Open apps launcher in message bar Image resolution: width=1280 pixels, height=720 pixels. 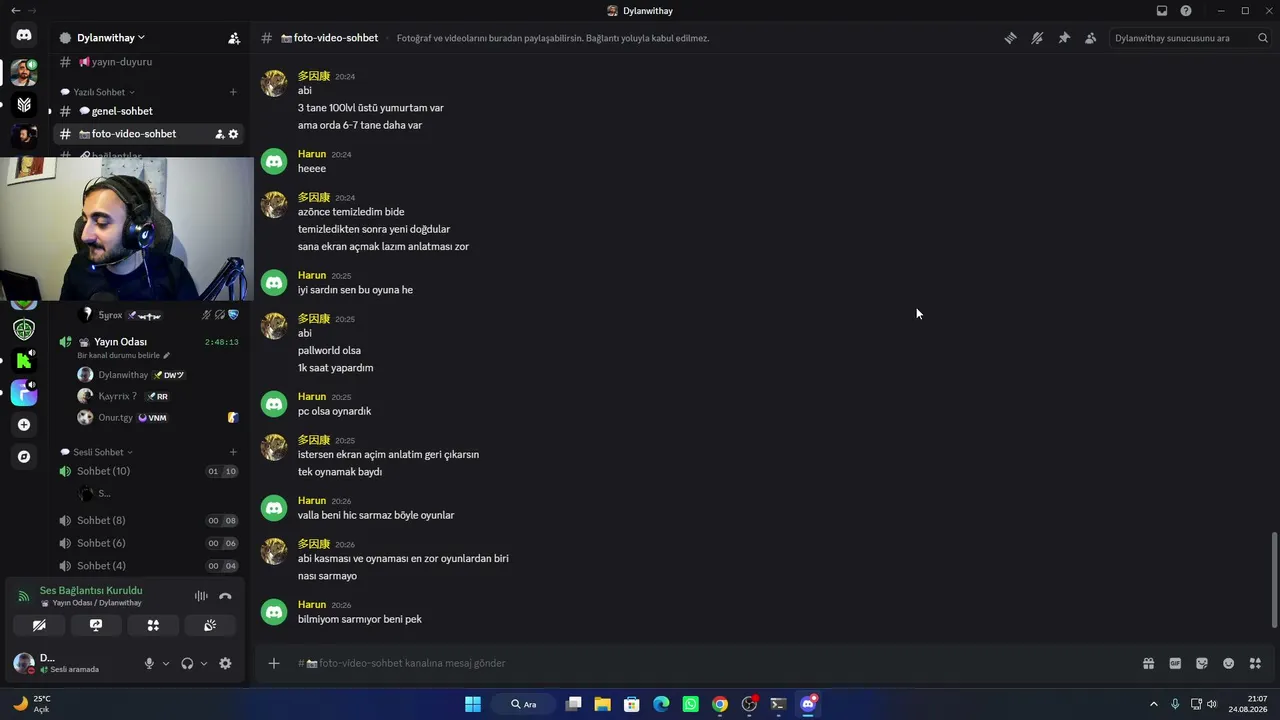1255,663
